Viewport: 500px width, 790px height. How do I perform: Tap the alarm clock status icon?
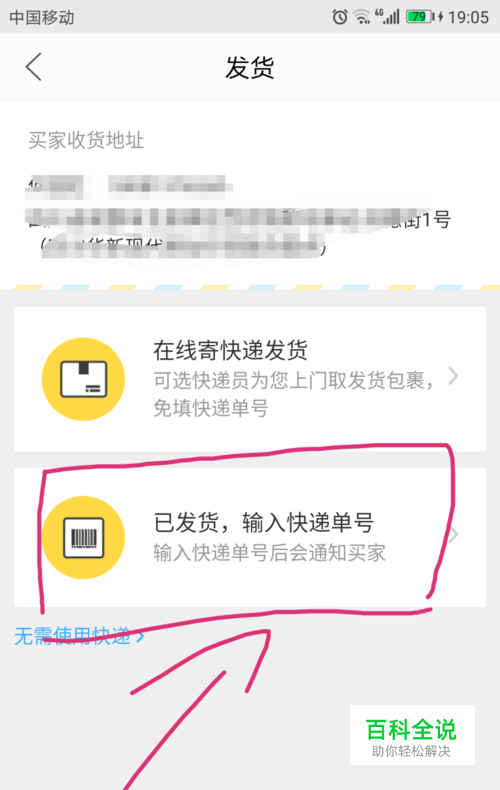click(x=340, y=17)
